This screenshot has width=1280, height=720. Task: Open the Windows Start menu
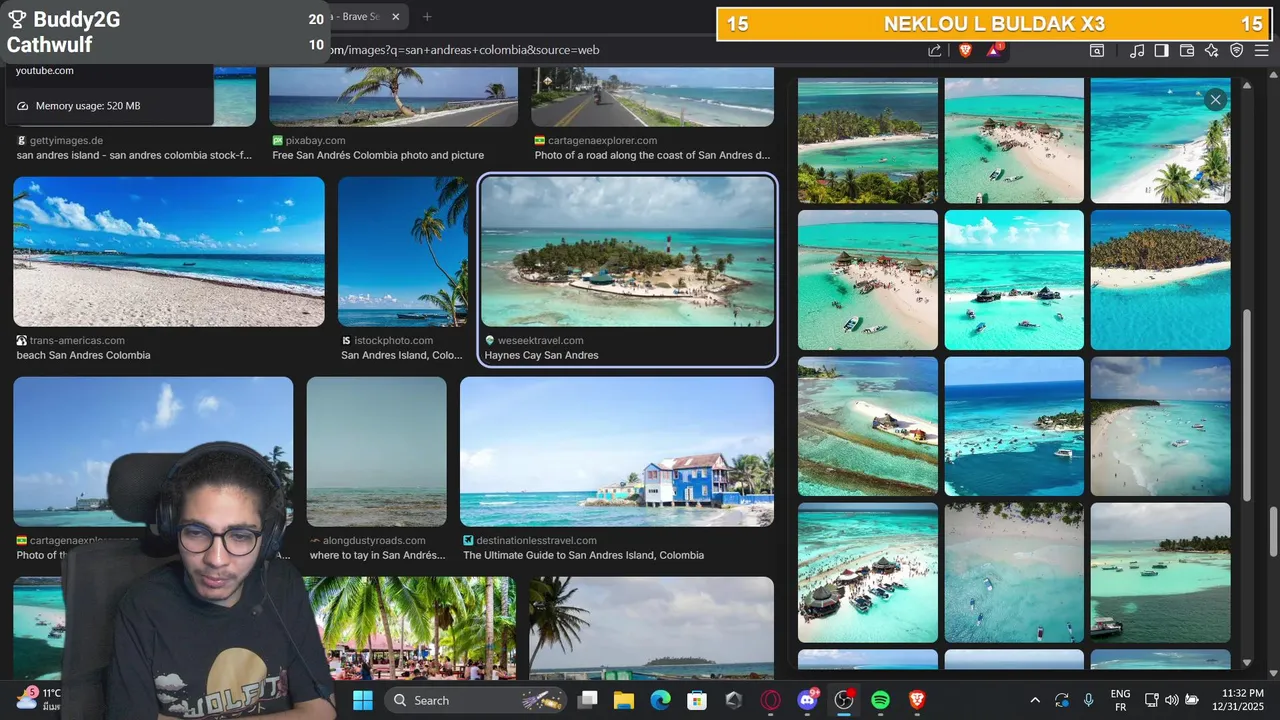(x=362, y=700)
